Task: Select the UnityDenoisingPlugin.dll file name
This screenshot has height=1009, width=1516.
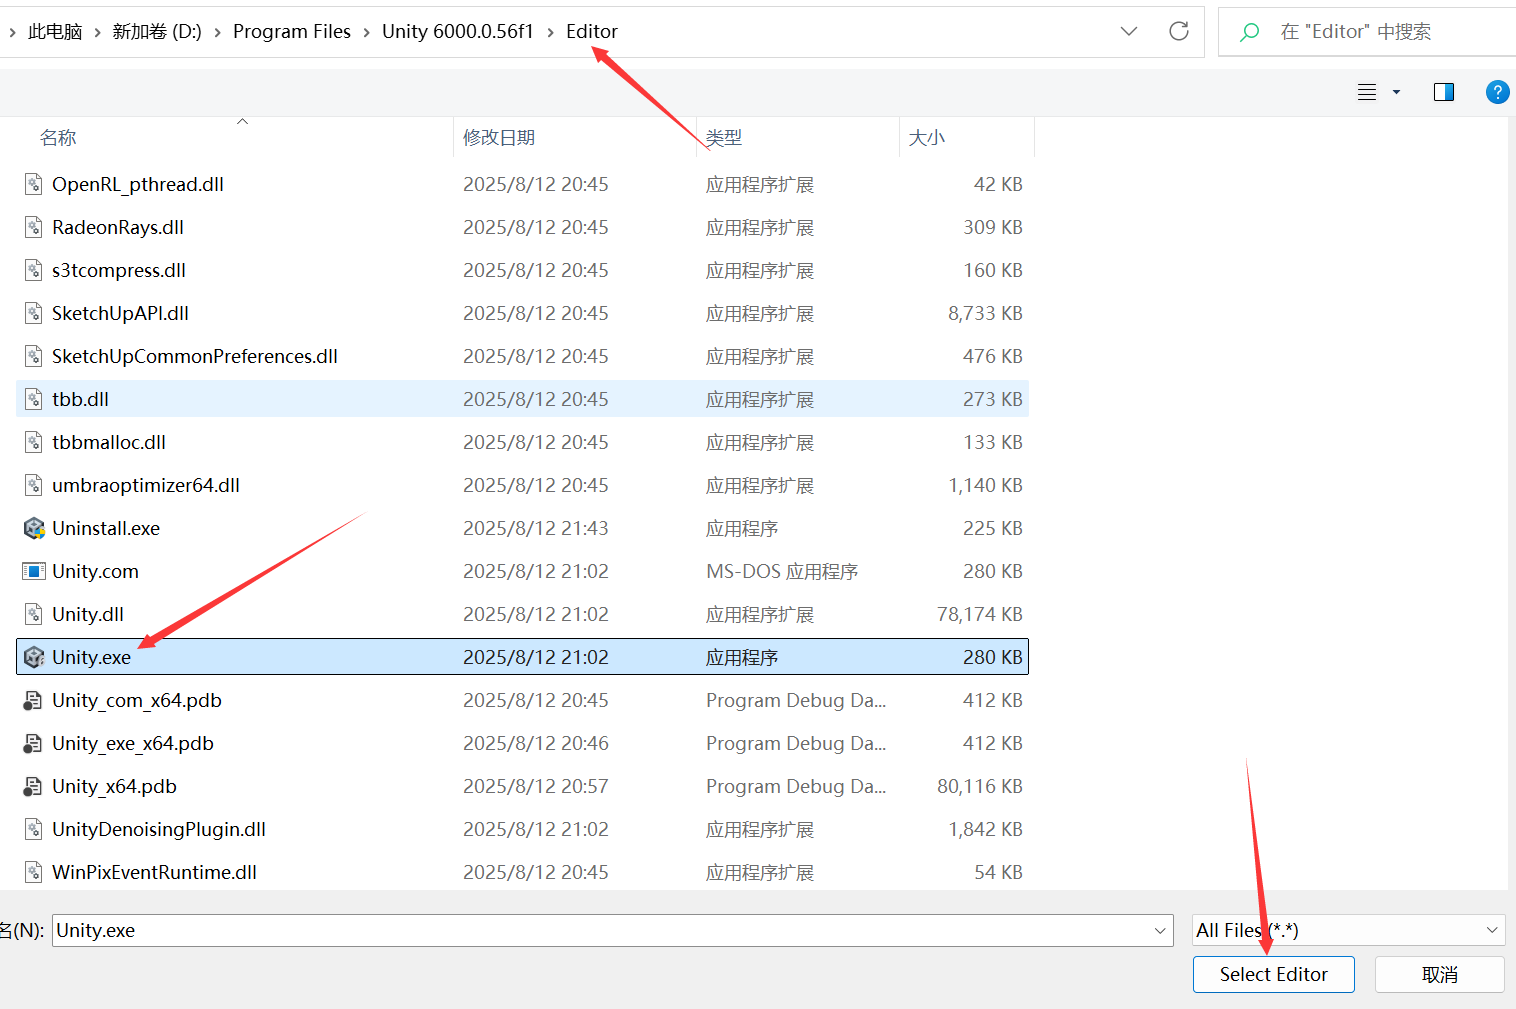Action: pyautogui.click(x=159, y=829)
